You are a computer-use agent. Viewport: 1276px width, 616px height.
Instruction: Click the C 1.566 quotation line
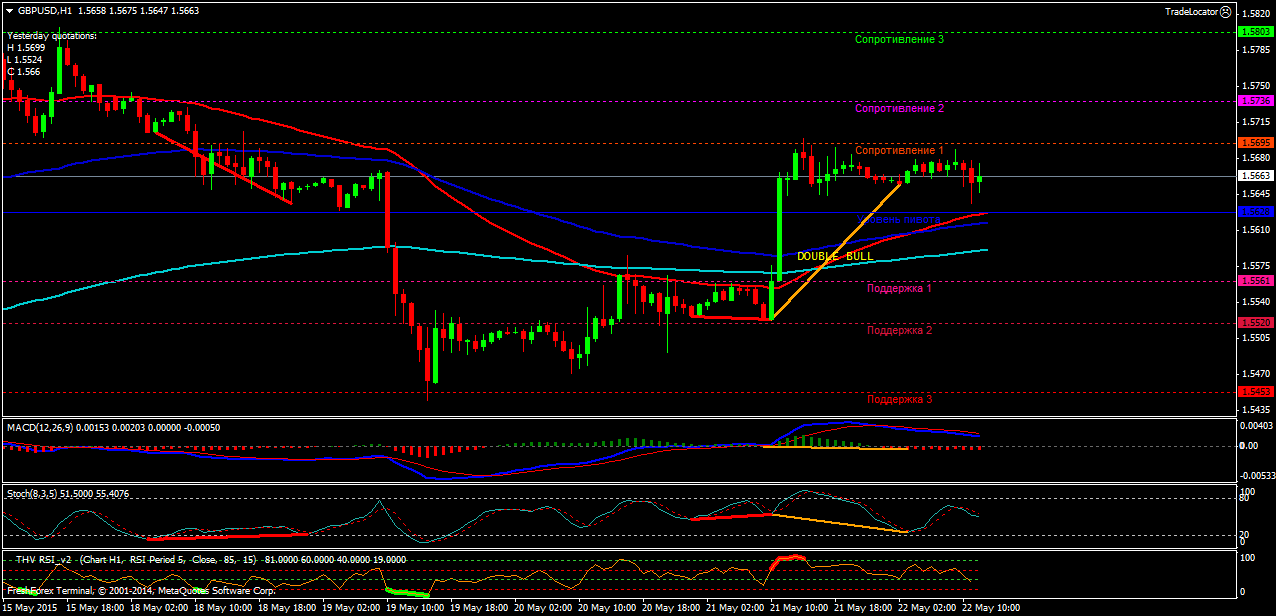[x=24, y=72]
